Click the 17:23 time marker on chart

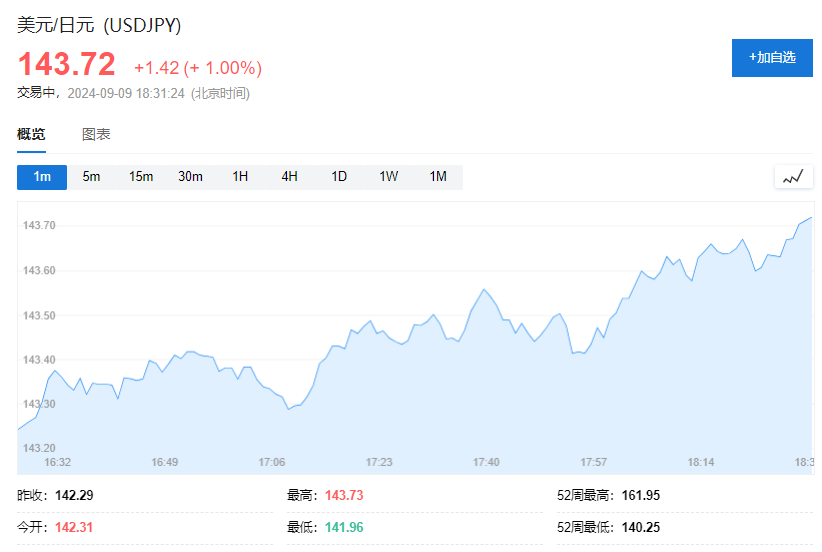pos(378,462)
